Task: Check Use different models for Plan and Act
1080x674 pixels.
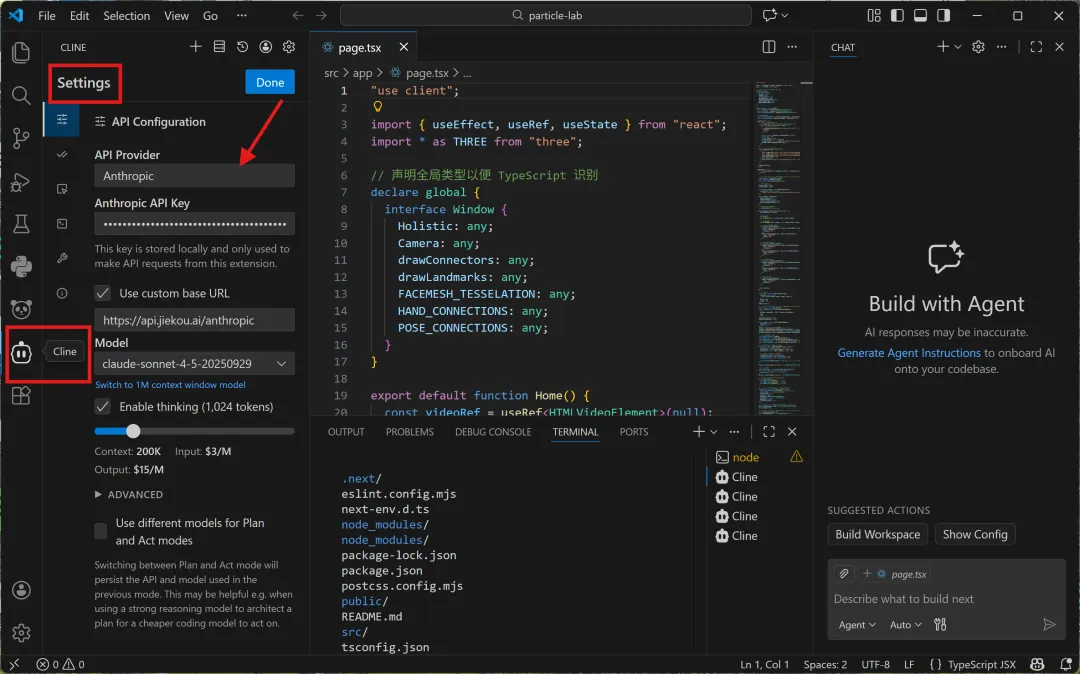Action: pos(101,531)
